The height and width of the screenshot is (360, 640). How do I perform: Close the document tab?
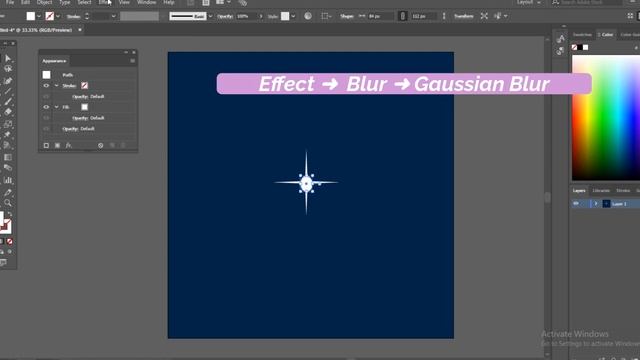click(x=80, y=30)
